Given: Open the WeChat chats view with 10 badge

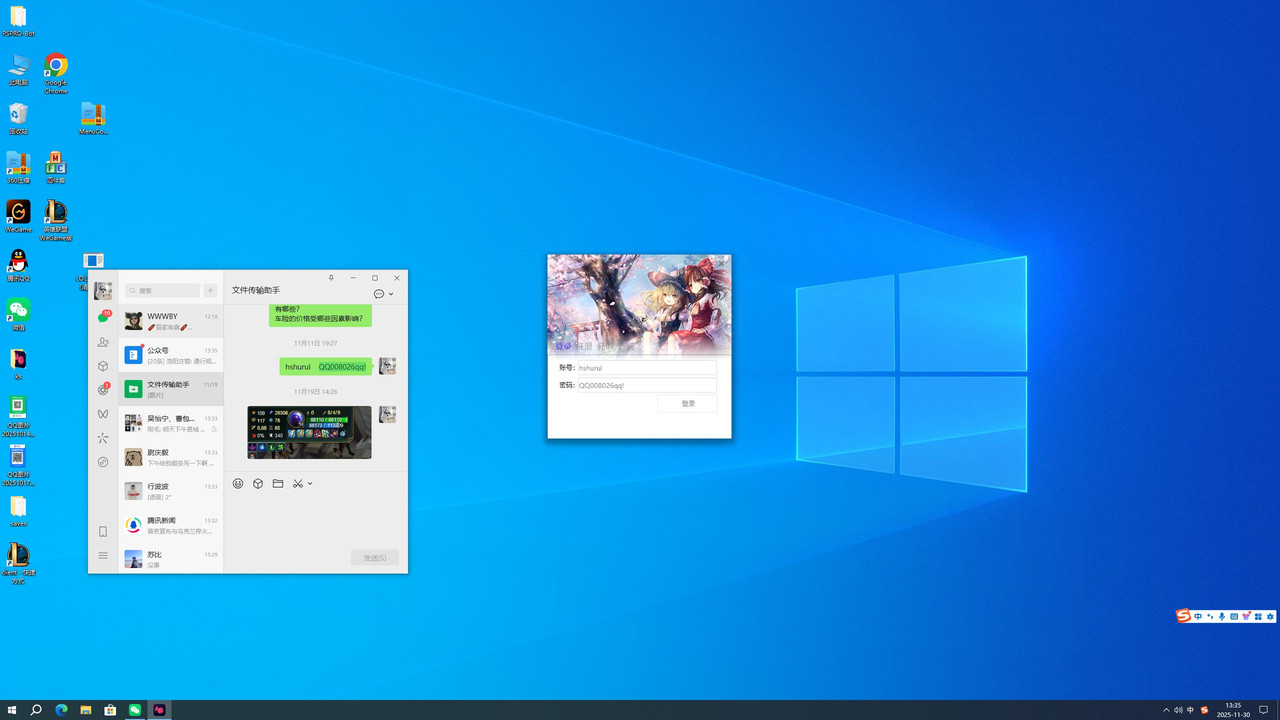Looking at the screenshot, I should 103,317.
